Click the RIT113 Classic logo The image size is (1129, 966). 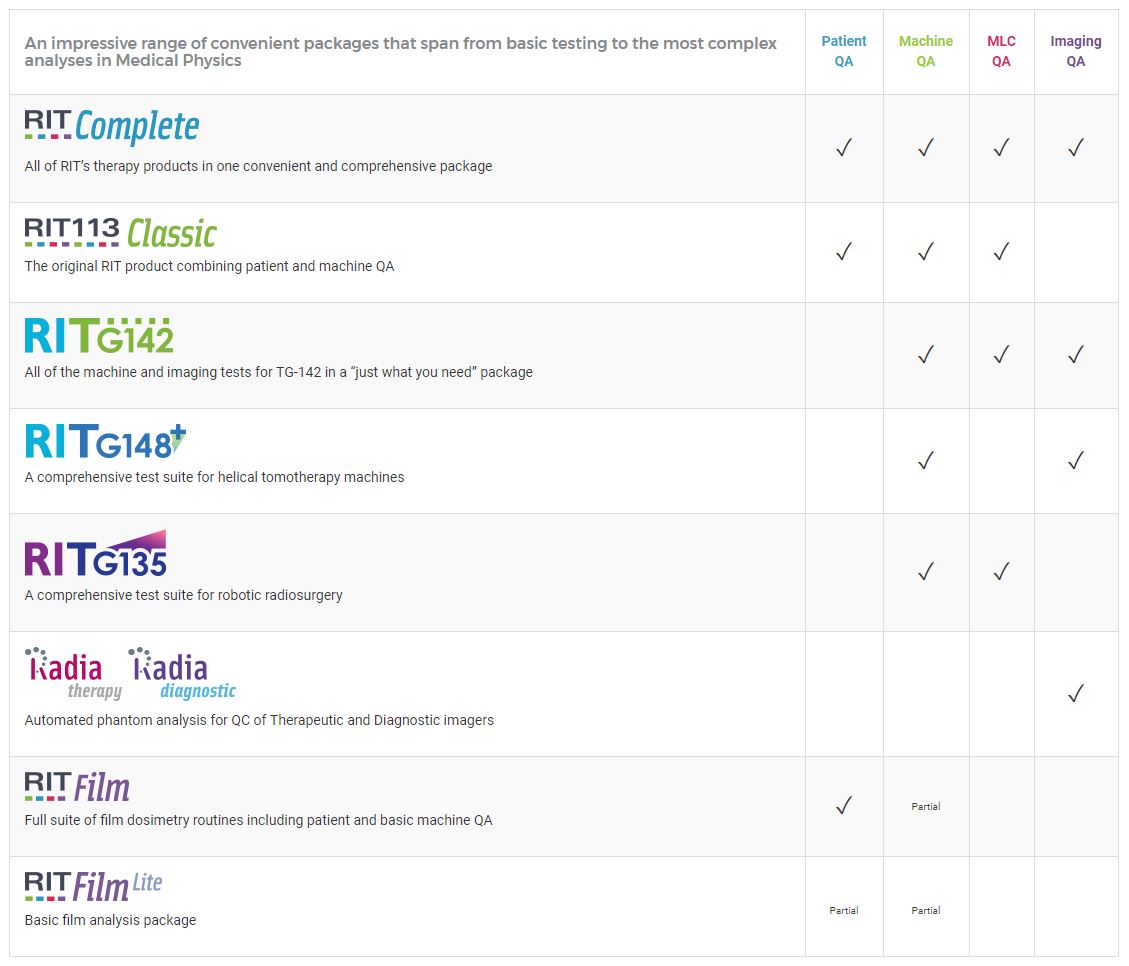120,232
